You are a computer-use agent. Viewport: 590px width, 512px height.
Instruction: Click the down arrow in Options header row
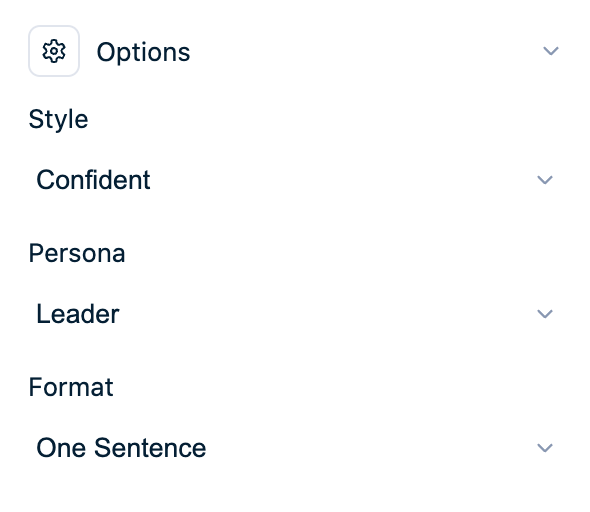pos(550,51)
